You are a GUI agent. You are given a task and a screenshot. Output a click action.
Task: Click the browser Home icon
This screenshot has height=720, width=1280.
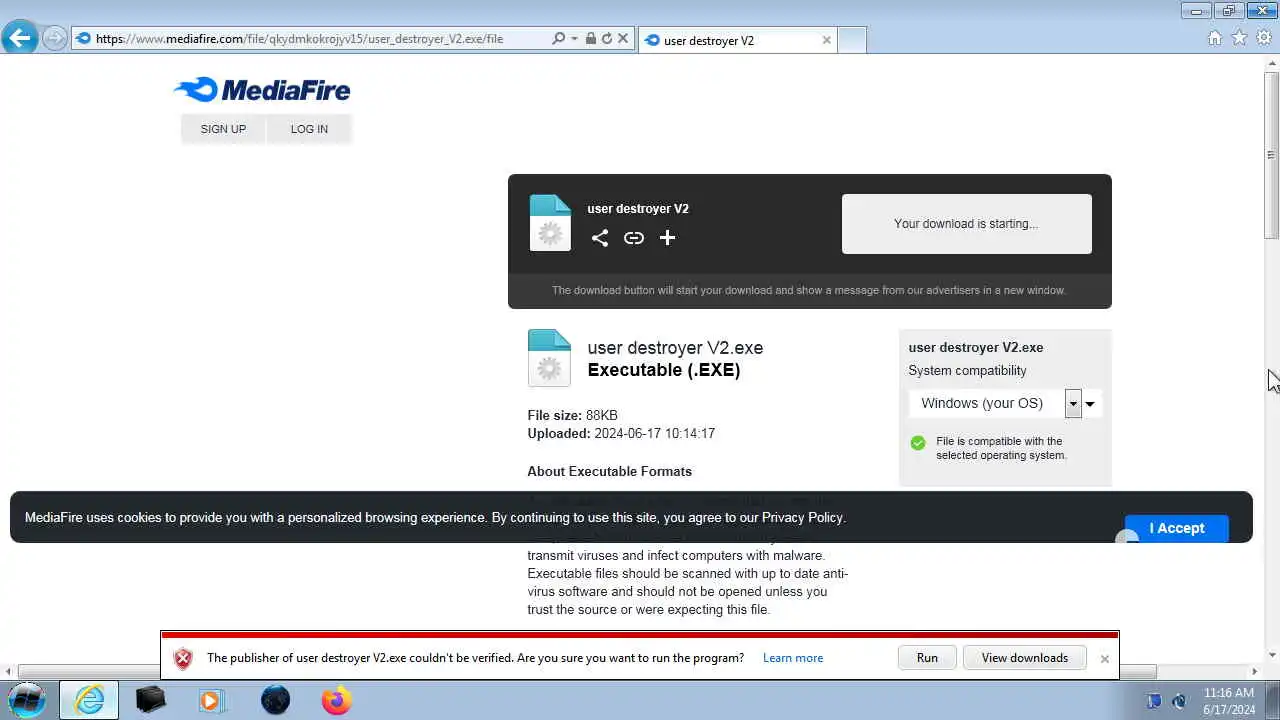1215,38
